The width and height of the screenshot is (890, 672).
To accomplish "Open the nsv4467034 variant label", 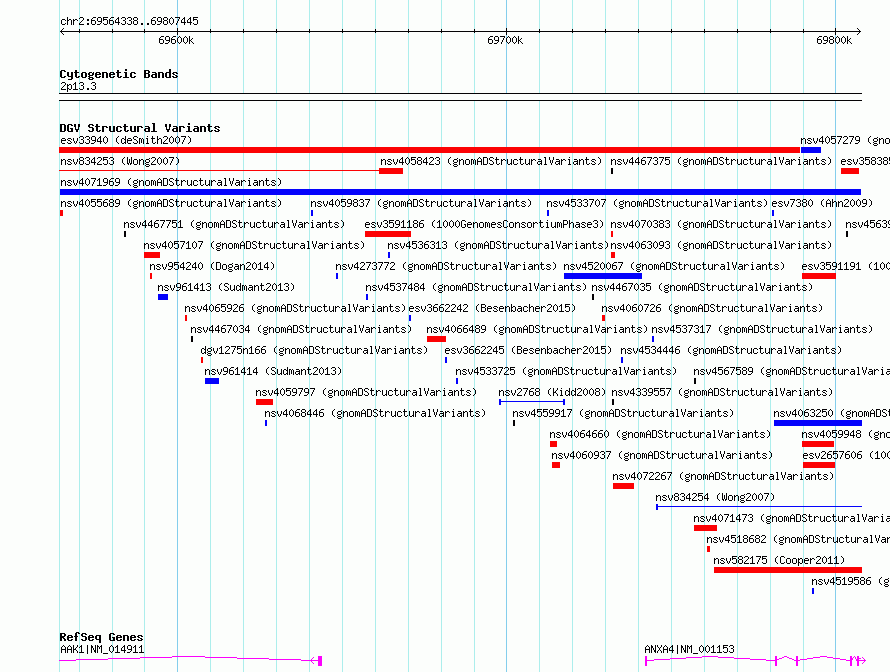I will tap(301, 329).
